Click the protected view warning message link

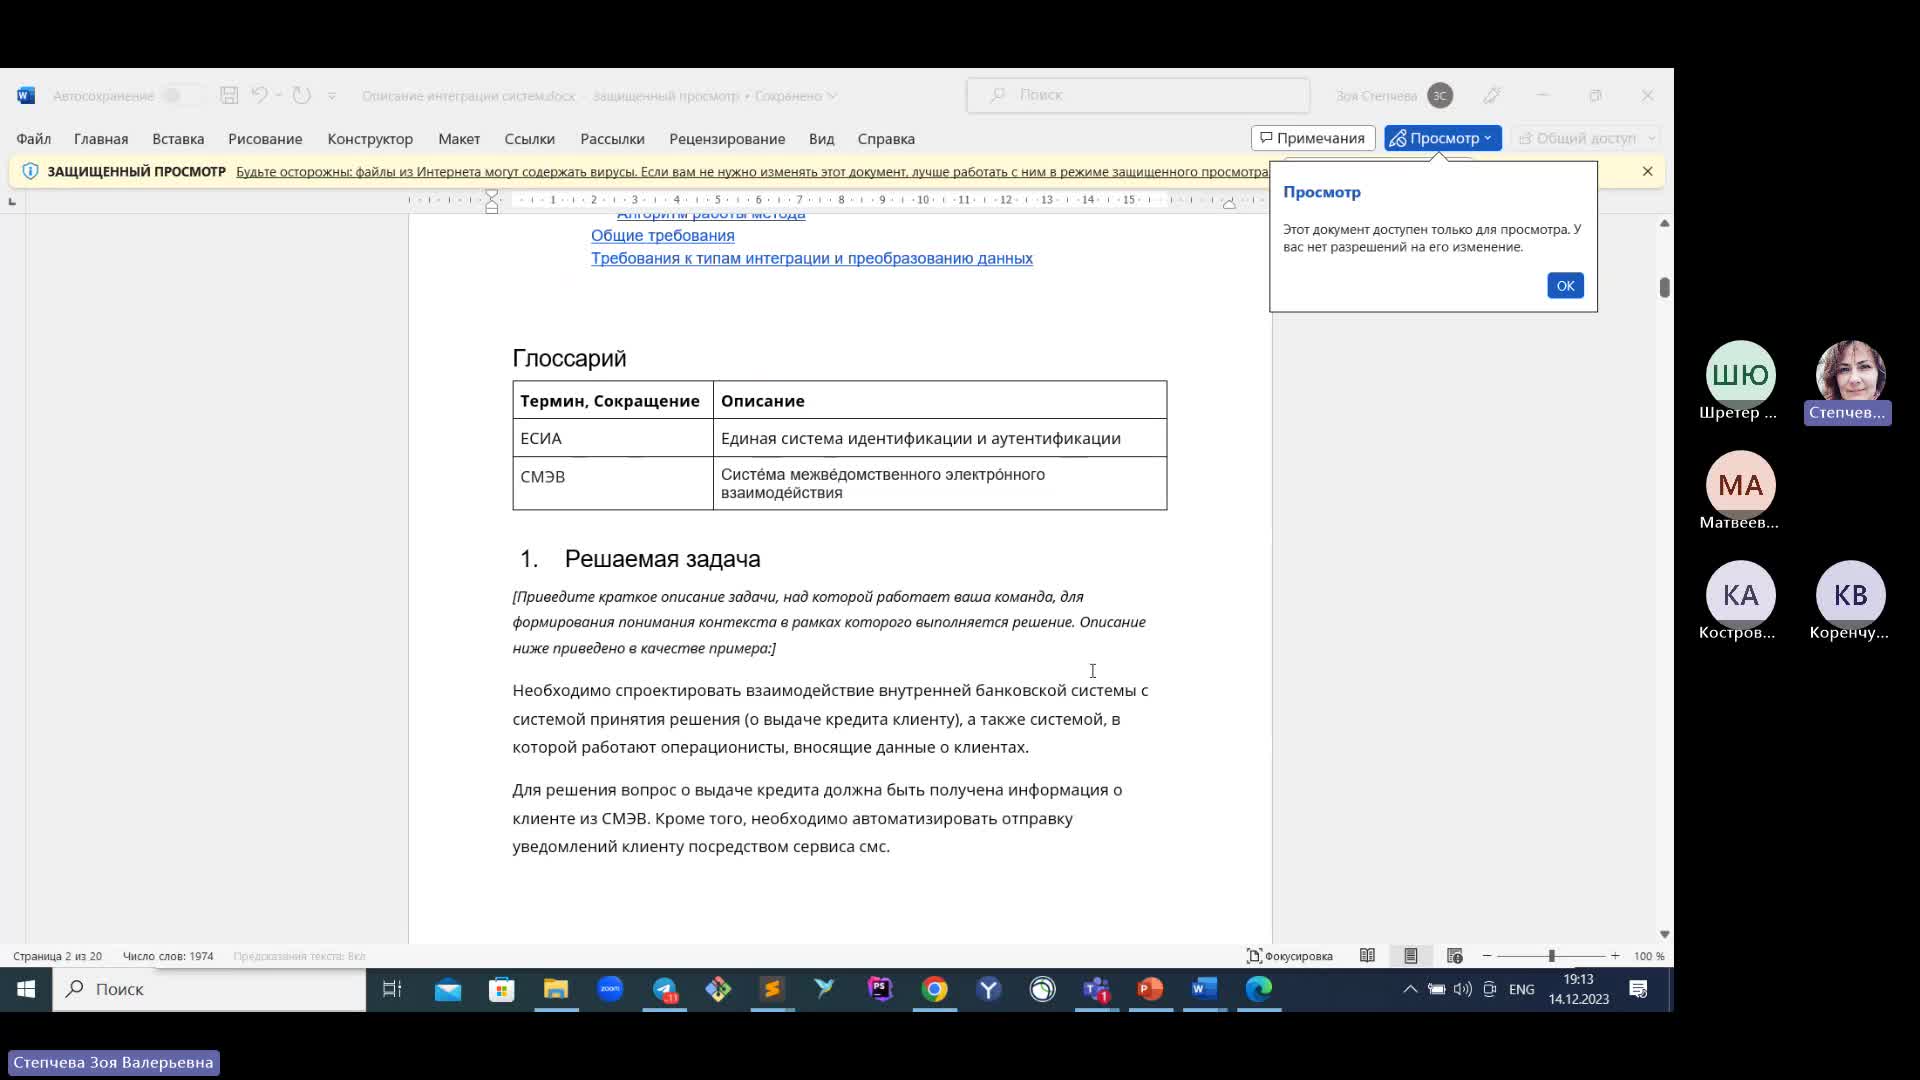pos(752,172)
